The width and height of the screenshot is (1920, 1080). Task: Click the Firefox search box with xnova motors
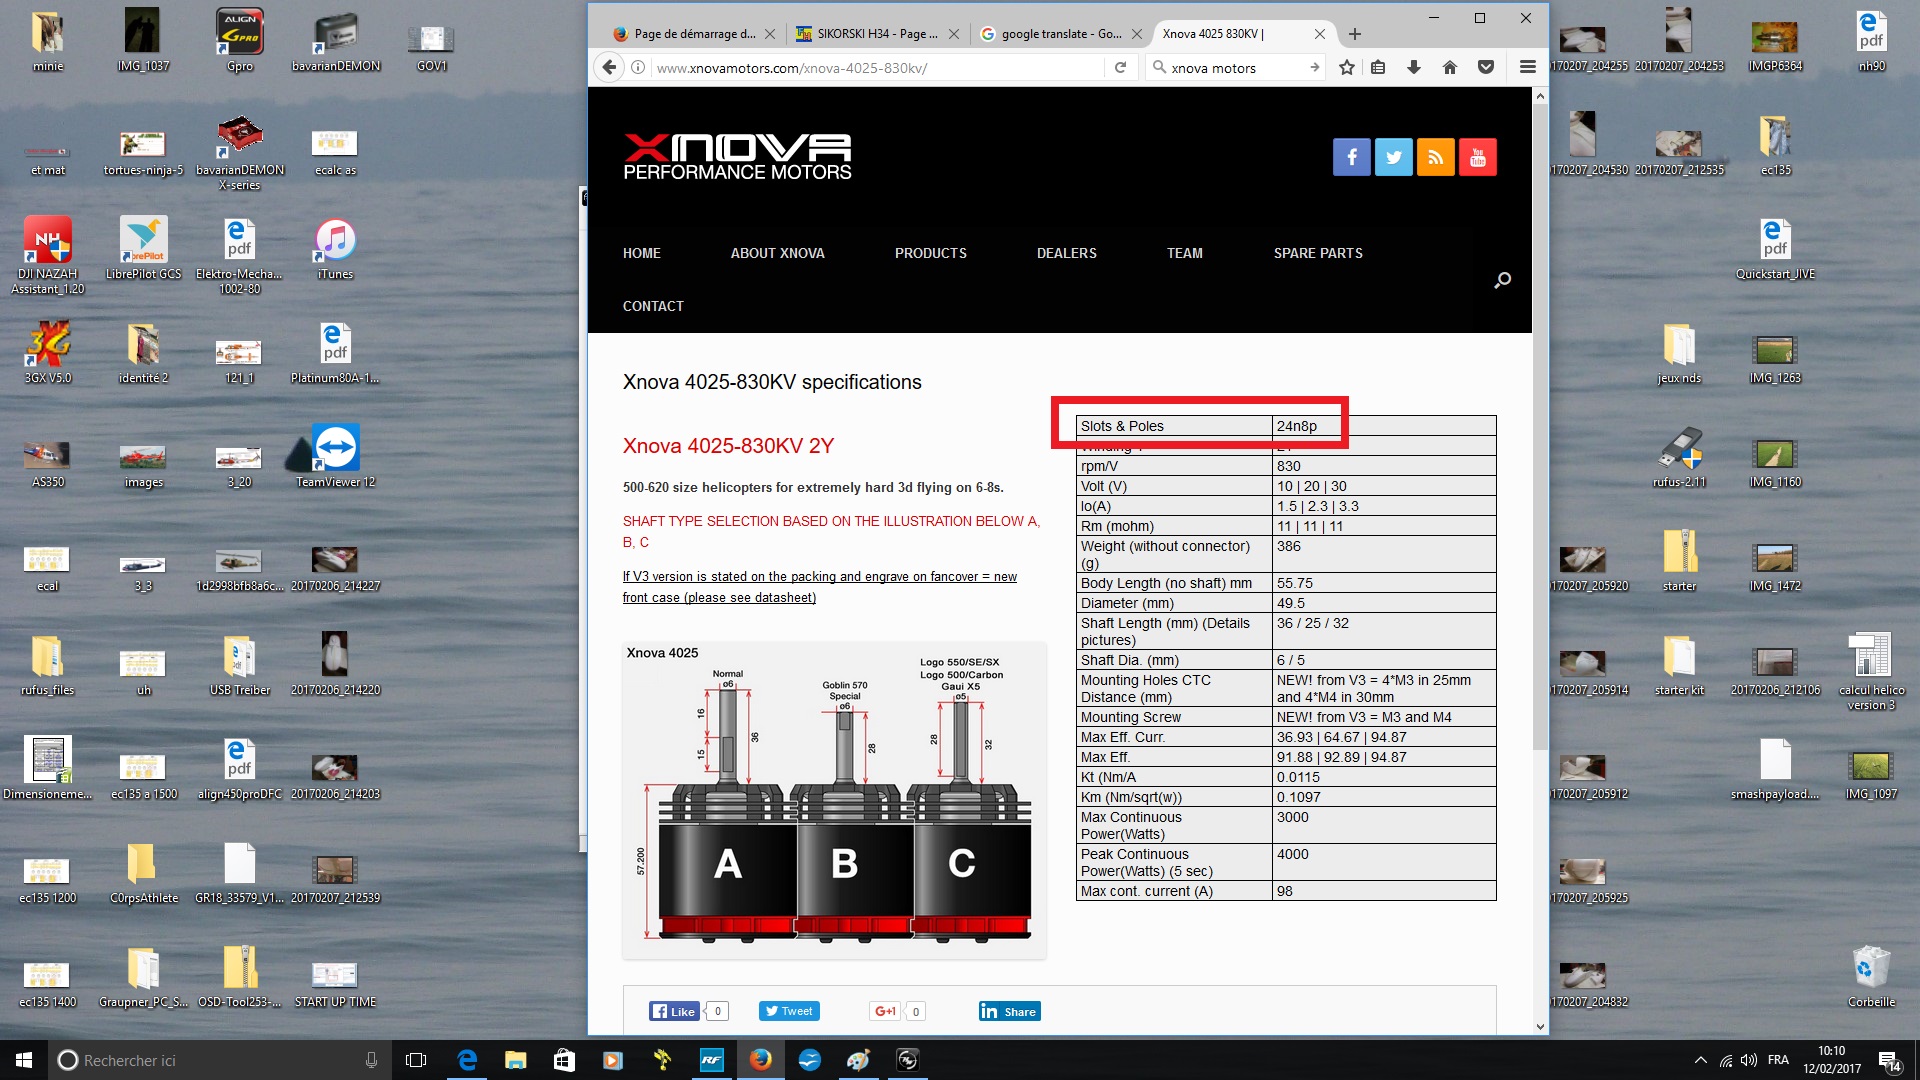[1235, 68]
